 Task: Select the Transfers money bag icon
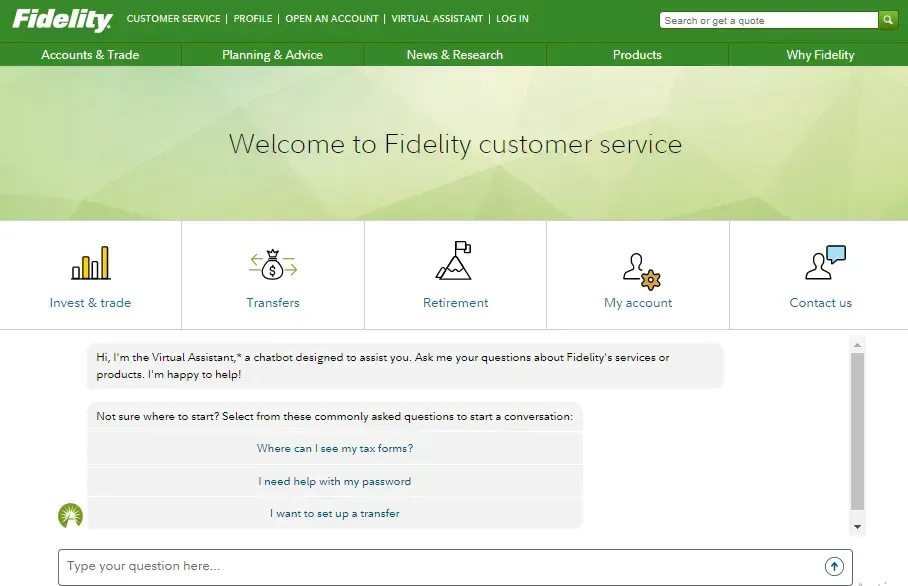click(273, 265)
